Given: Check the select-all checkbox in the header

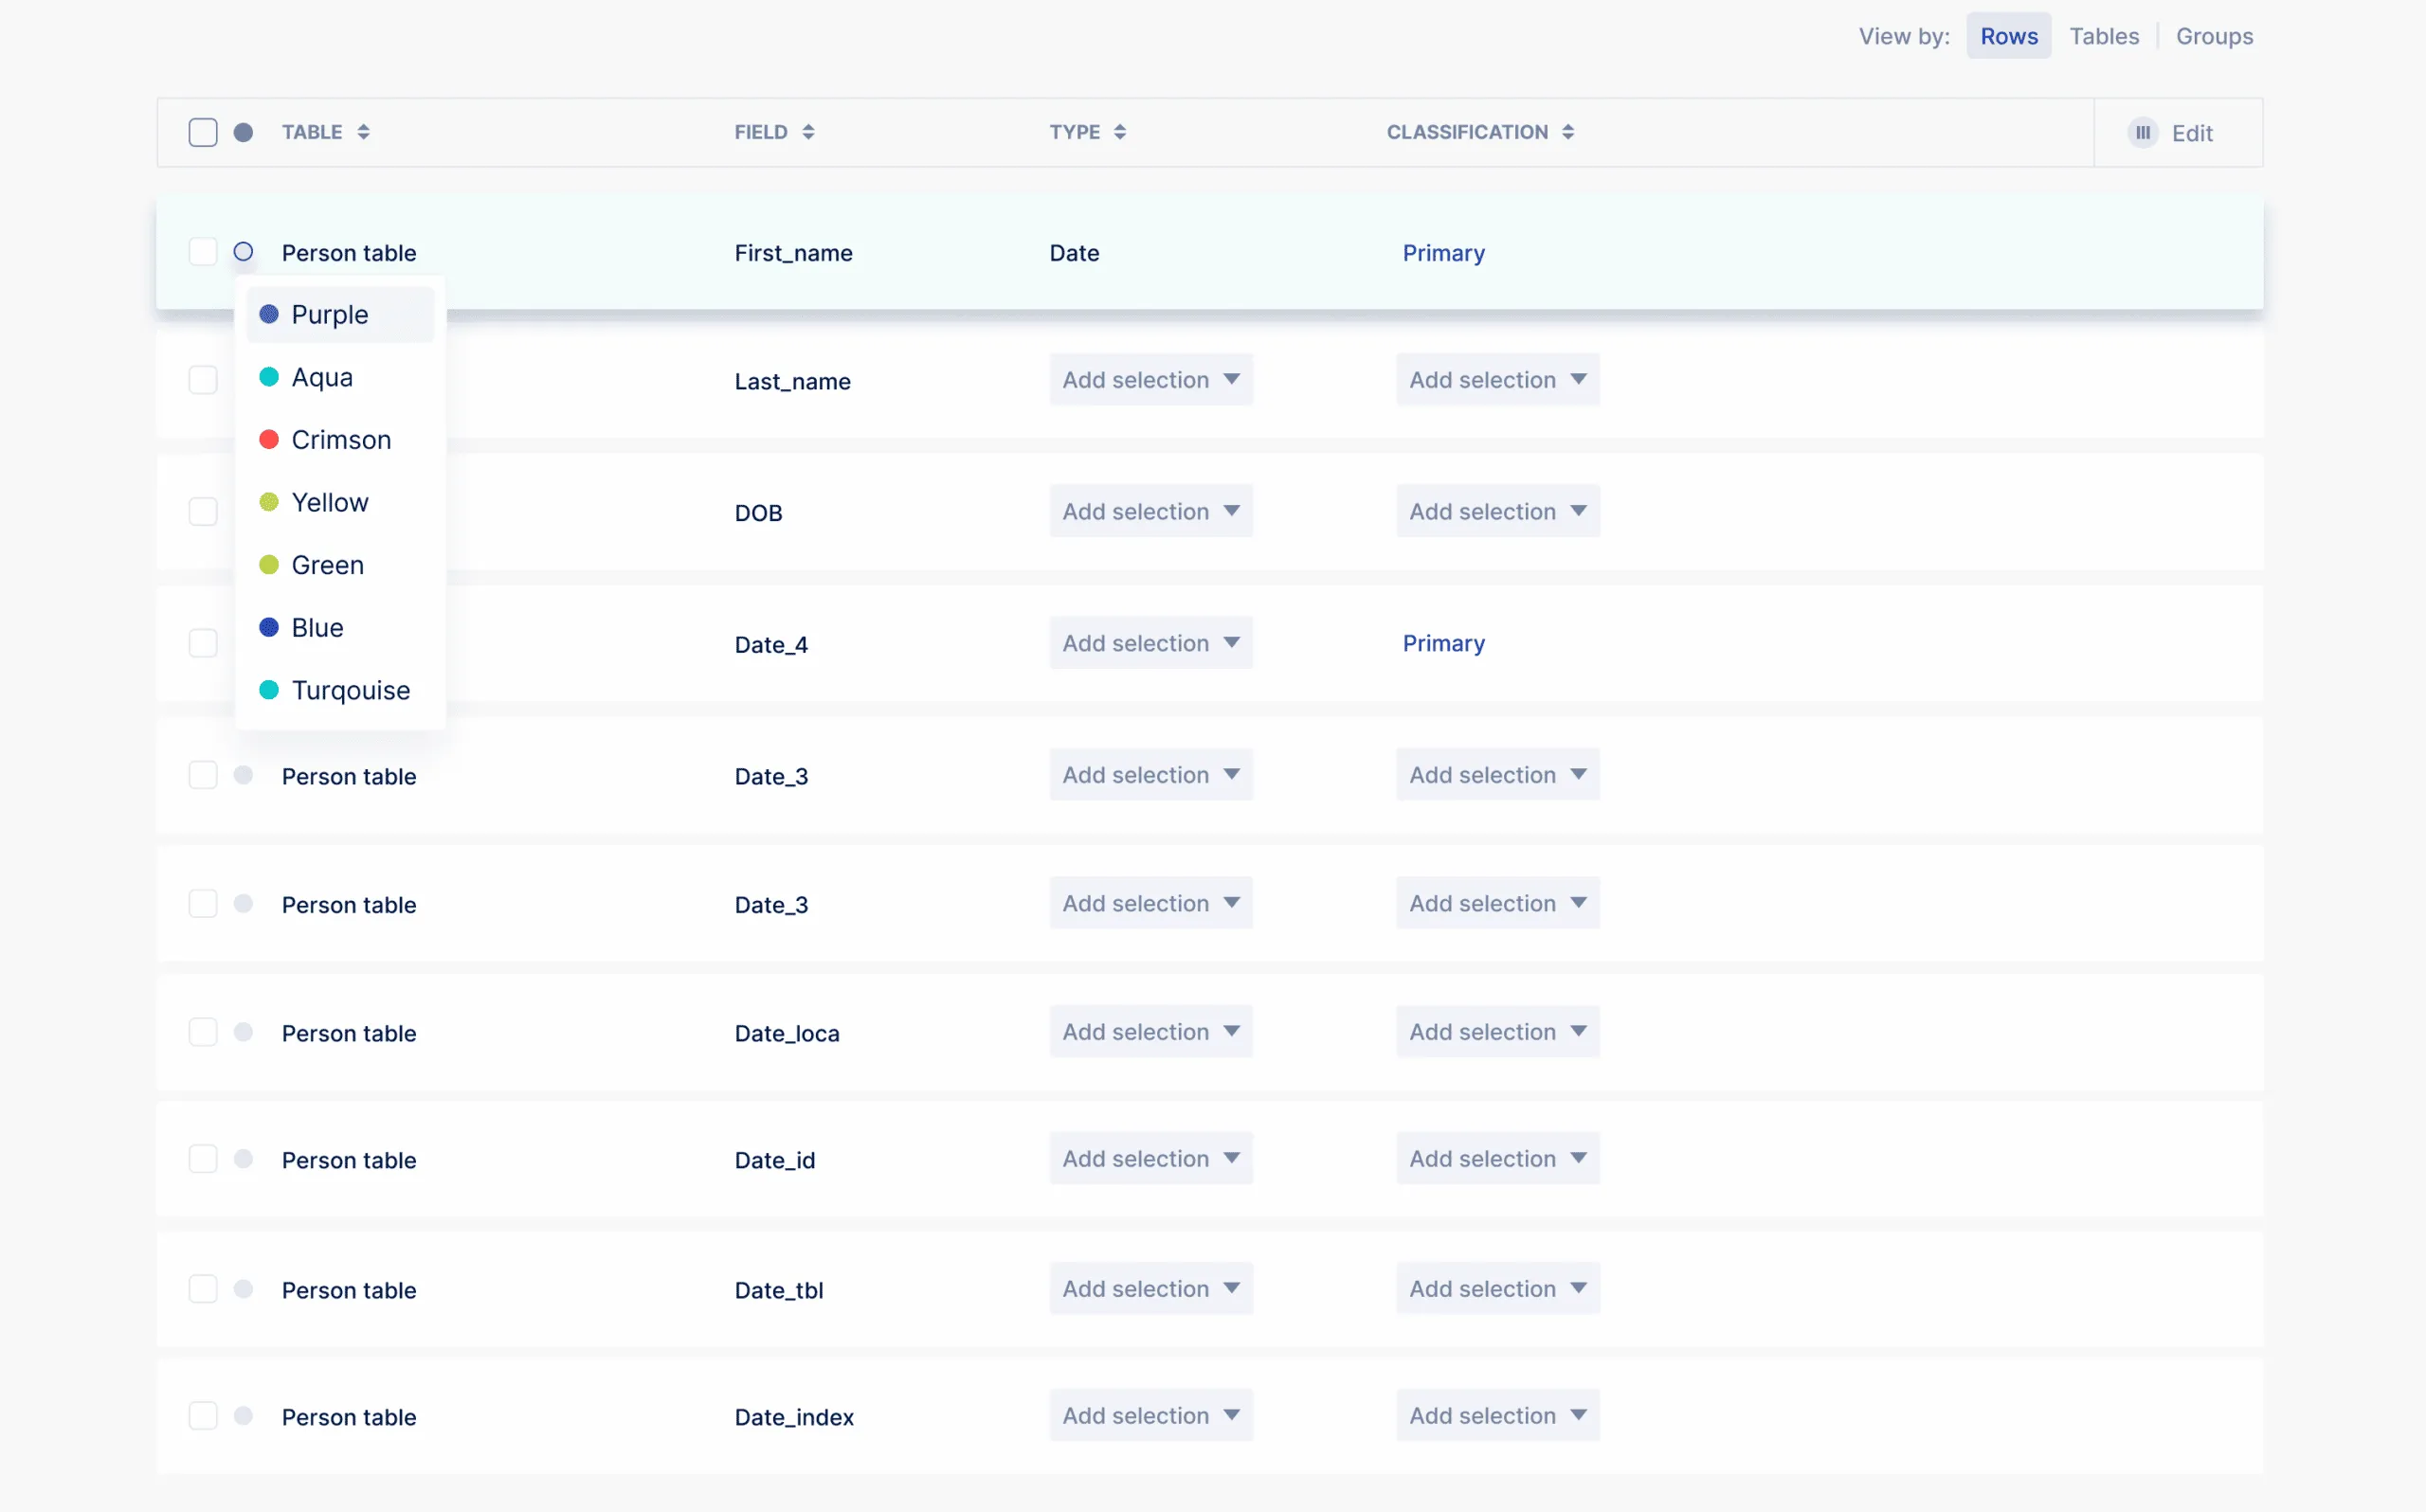Looking at the screenshot, I should click(203, 131).
